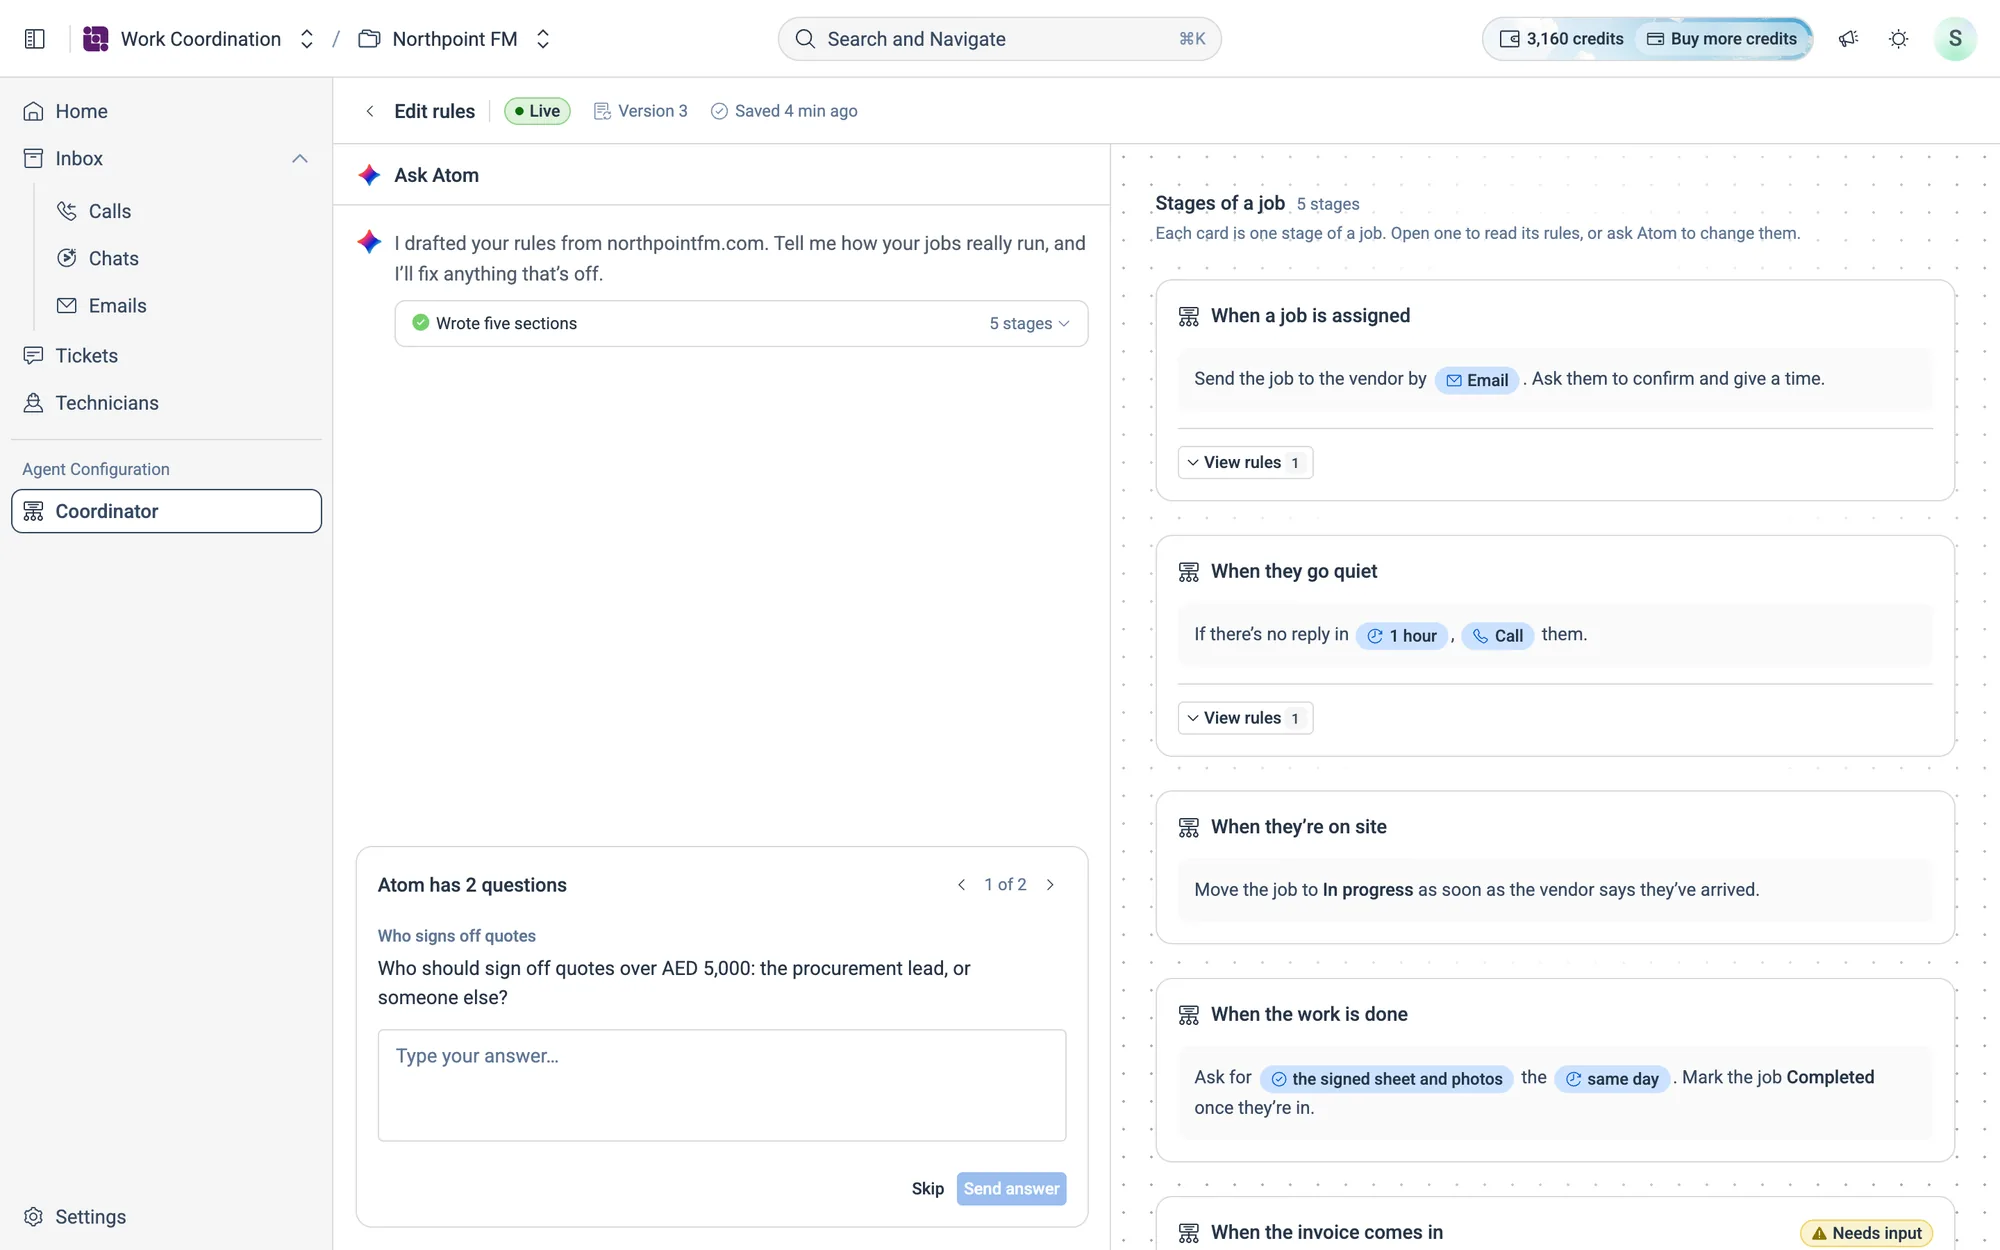This screenshot has height=1250, width=2000.
Task: Open Tickets in the sidebar
Action: click(166, 355)
